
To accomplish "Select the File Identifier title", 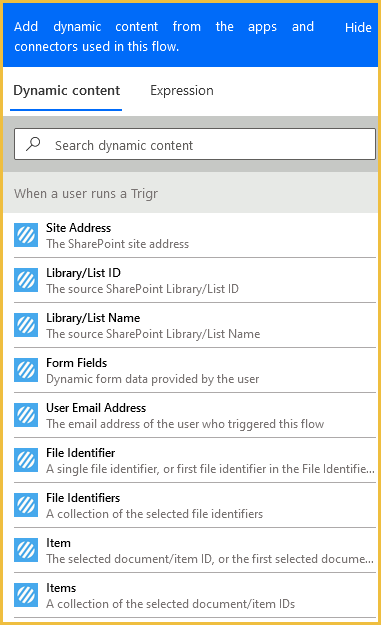I will [81, 453].
